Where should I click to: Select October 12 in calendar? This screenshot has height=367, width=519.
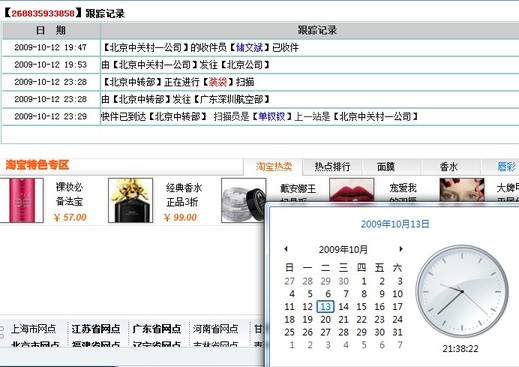[x=308, y=307]
